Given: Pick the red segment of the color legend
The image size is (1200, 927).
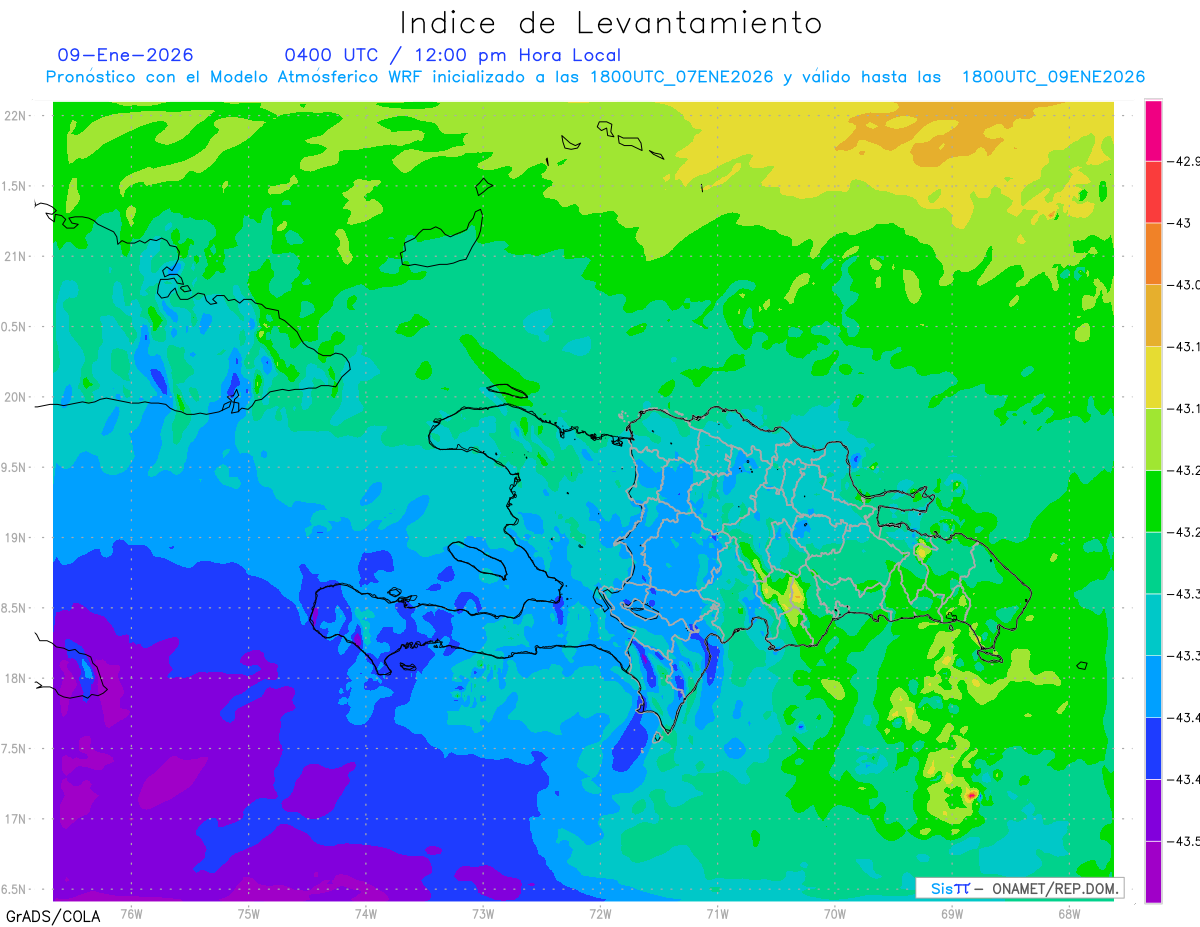Looking at the screenshot, I should point(1153,191).
